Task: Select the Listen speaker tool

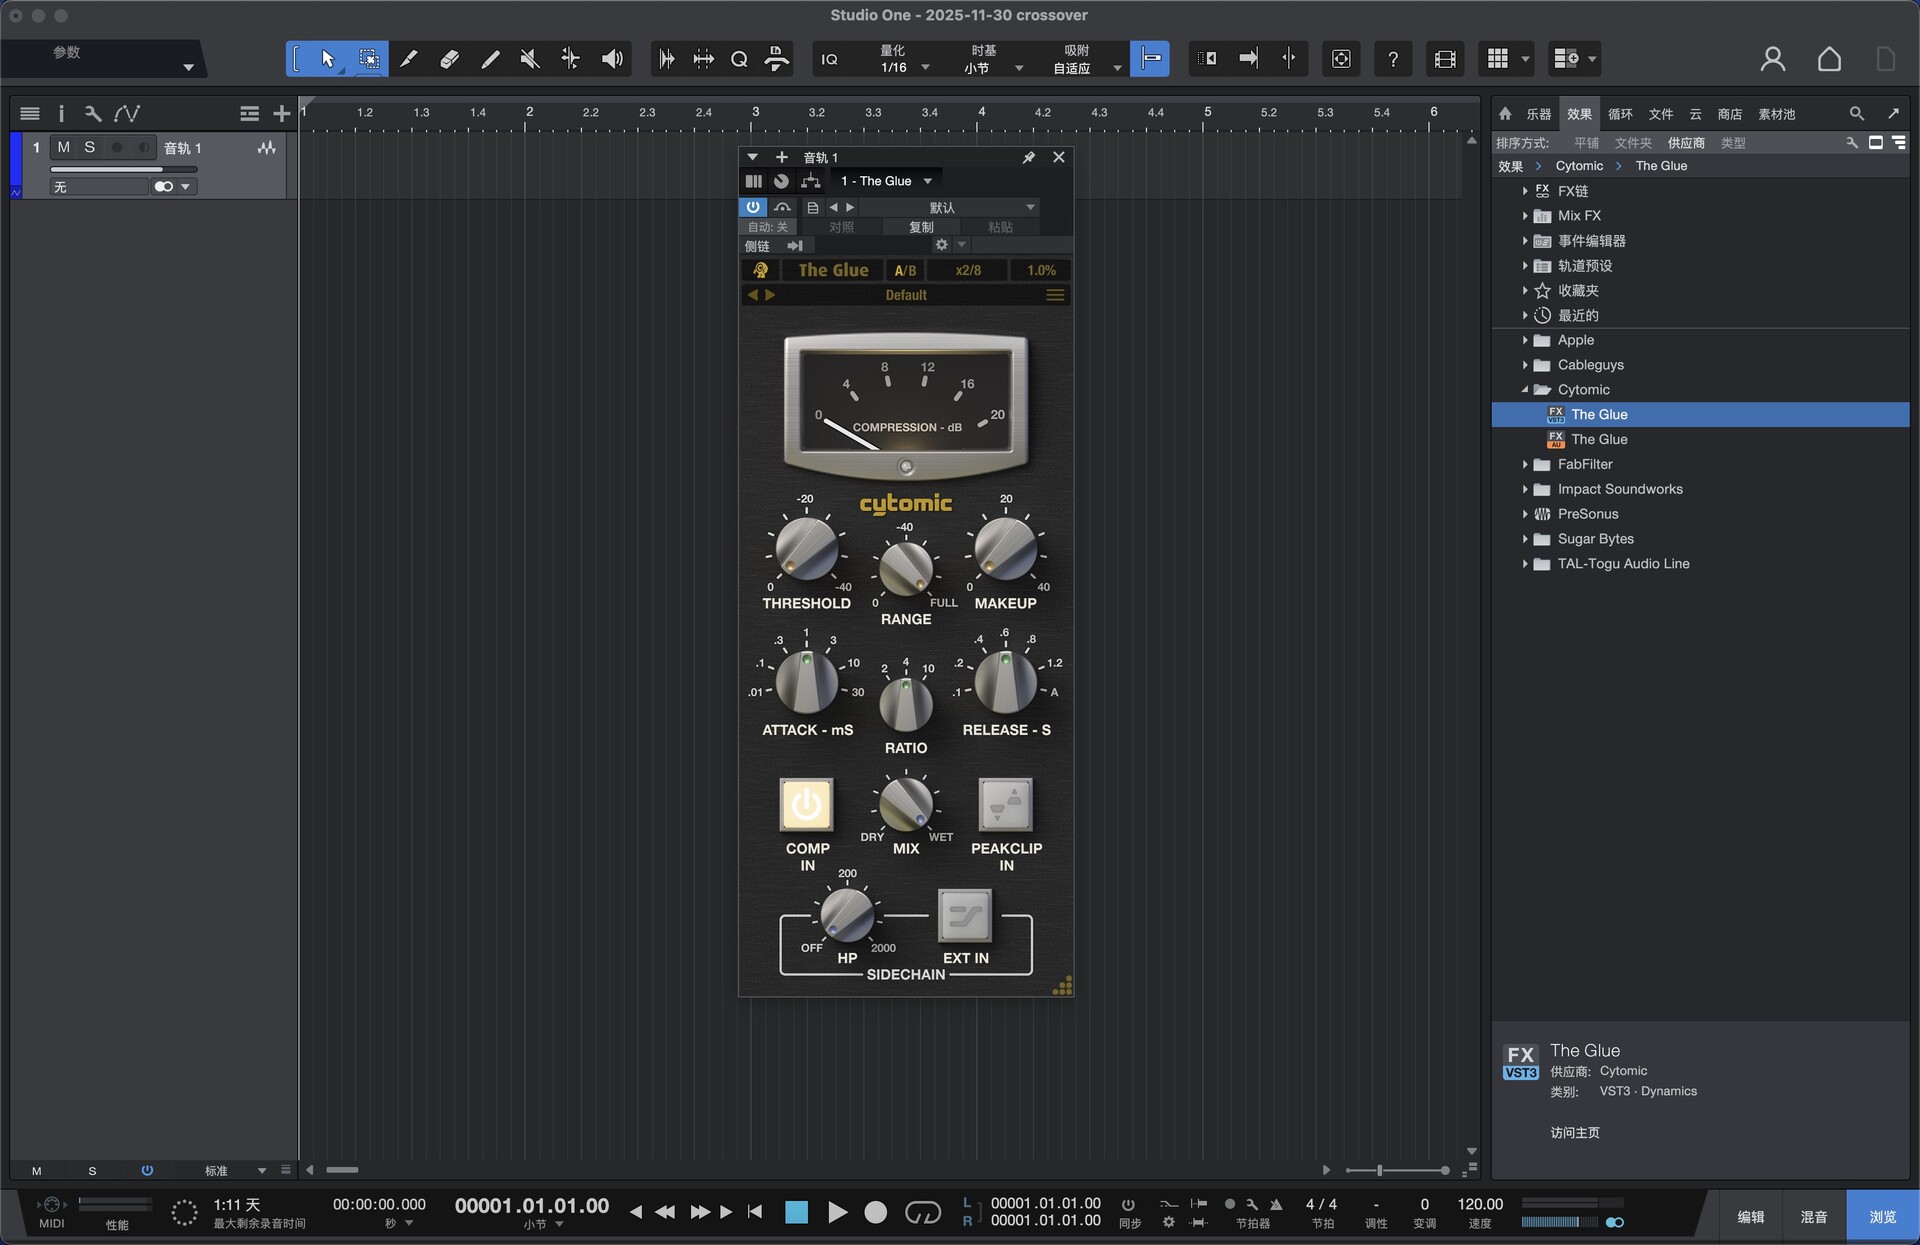Action: (x=612, y=59)
